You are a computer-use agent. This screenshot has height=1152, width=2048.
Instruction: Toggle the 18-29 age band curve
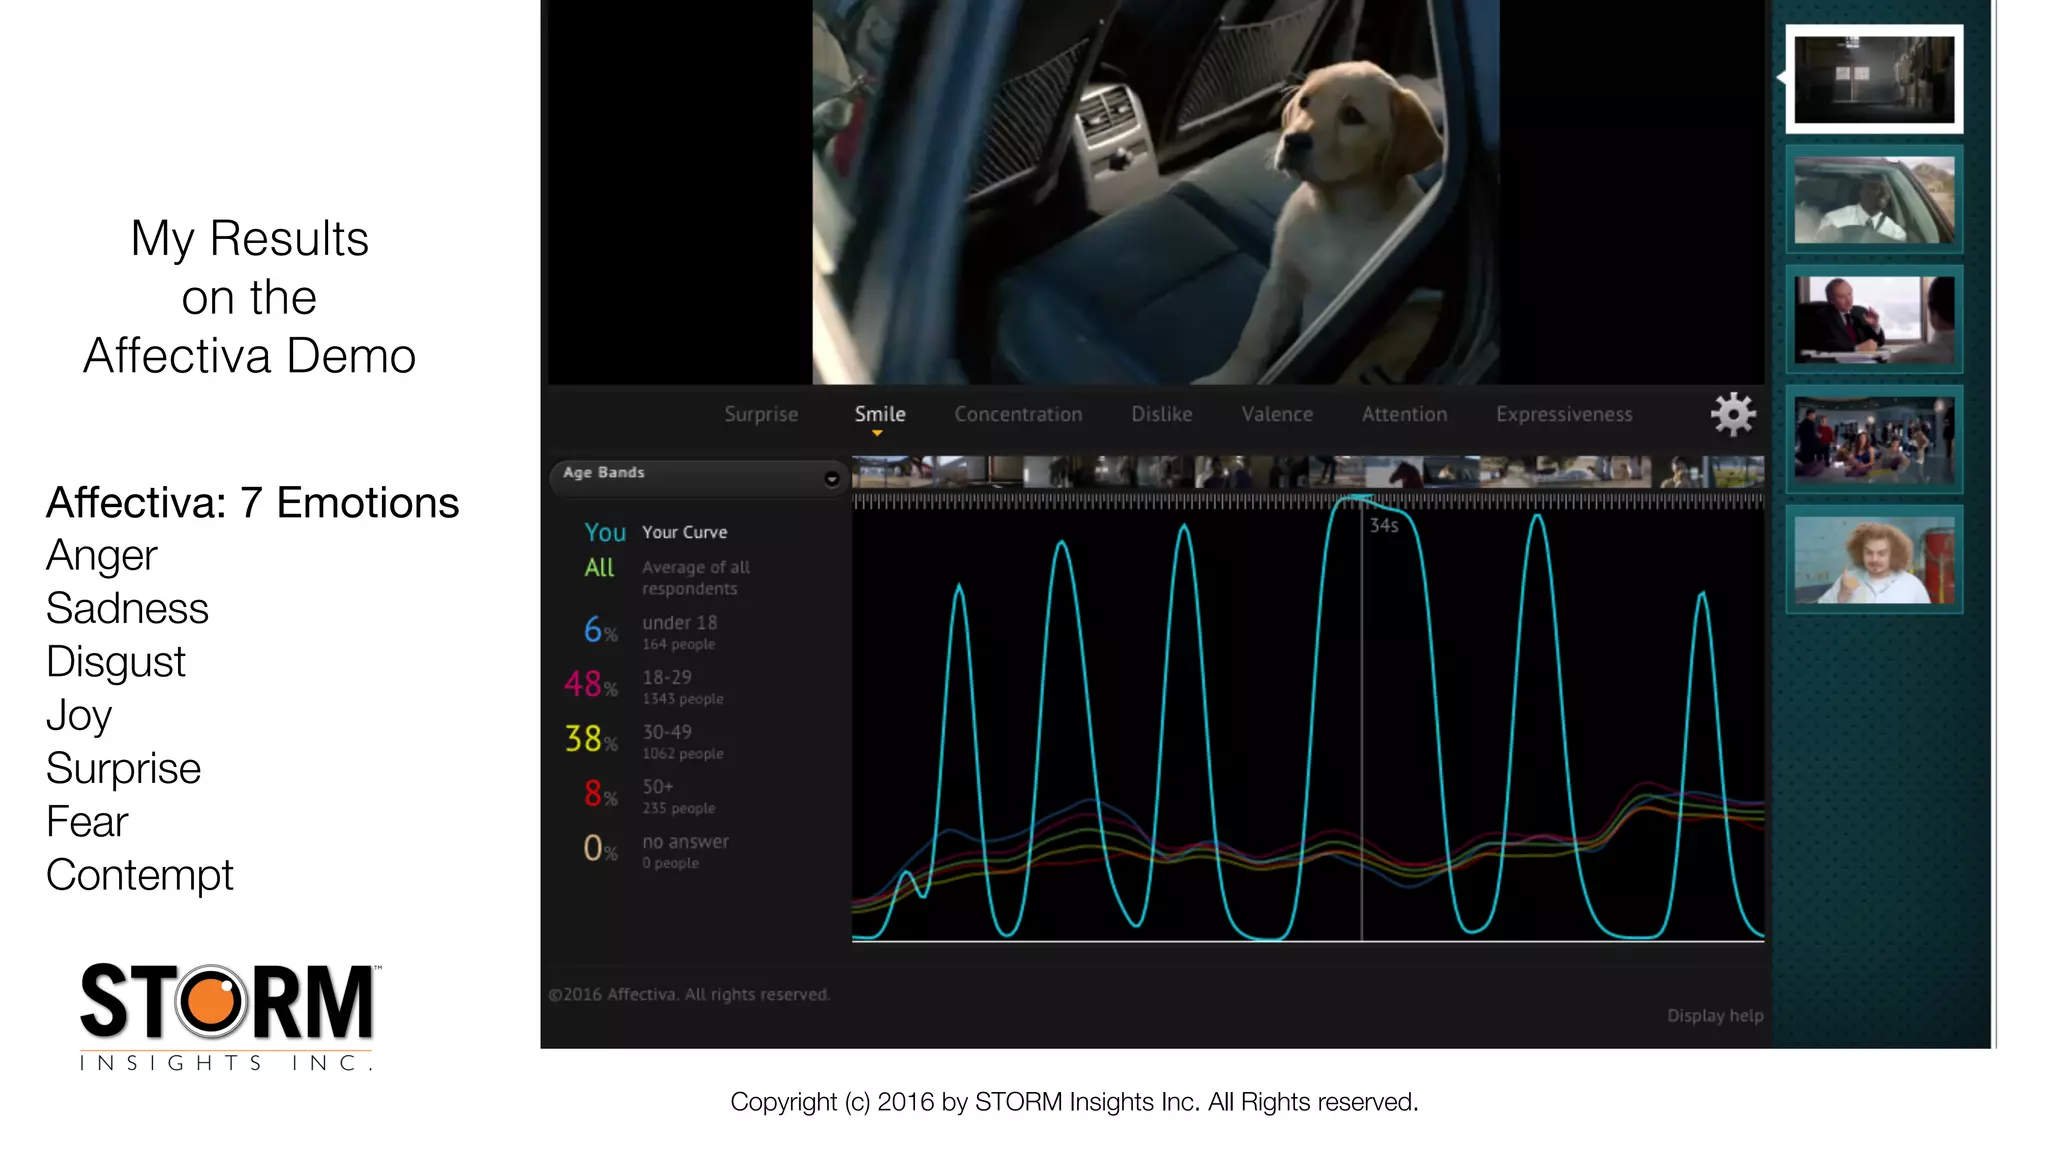[x=590, y=685]
